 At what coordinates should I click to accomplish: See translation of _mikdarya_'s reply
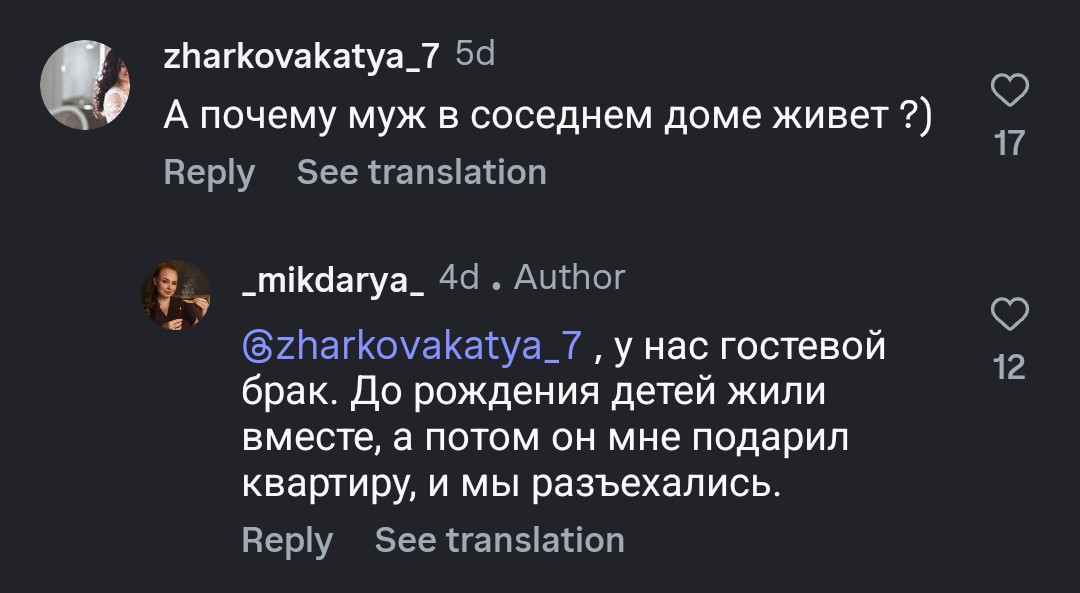pos(499,540)
